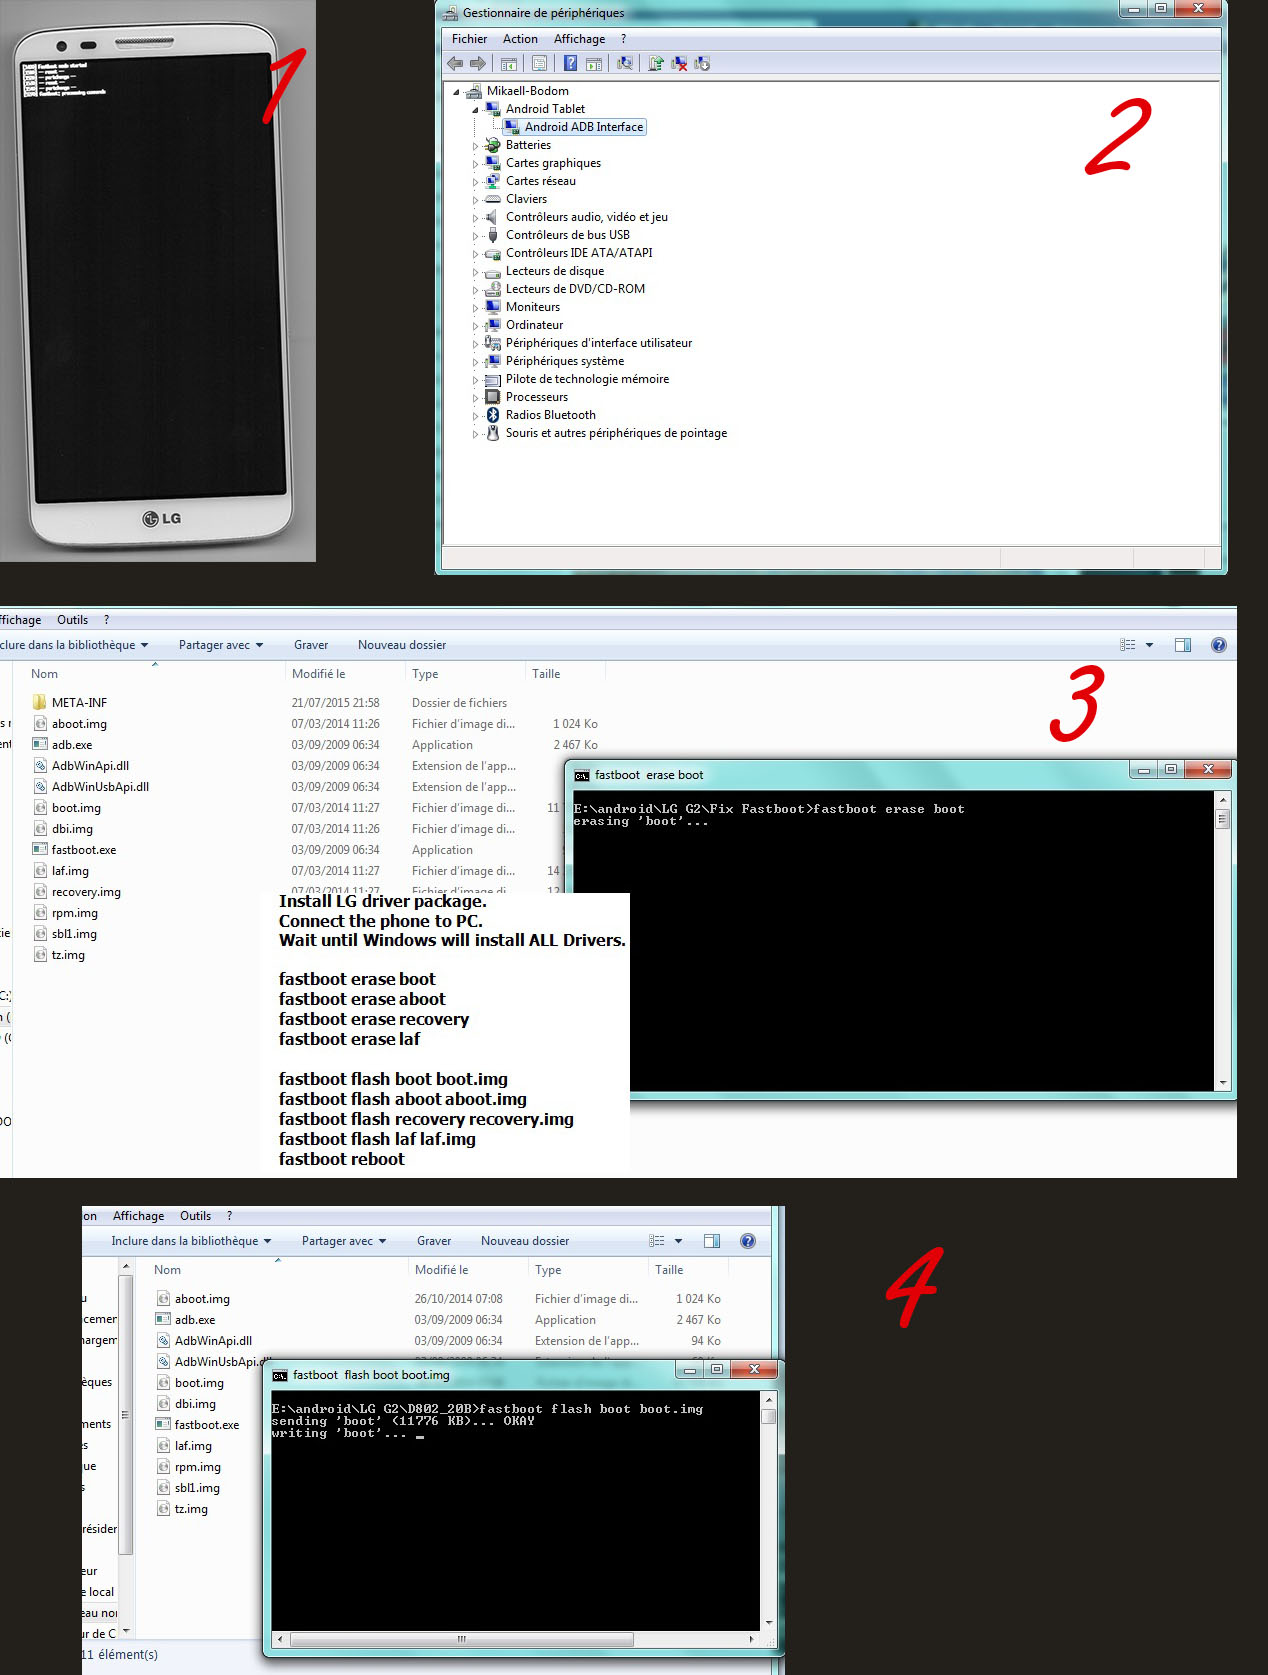The image size is (1268, 1675).
Task: Click the Uninstall device icon with red X
Action: 679,64
